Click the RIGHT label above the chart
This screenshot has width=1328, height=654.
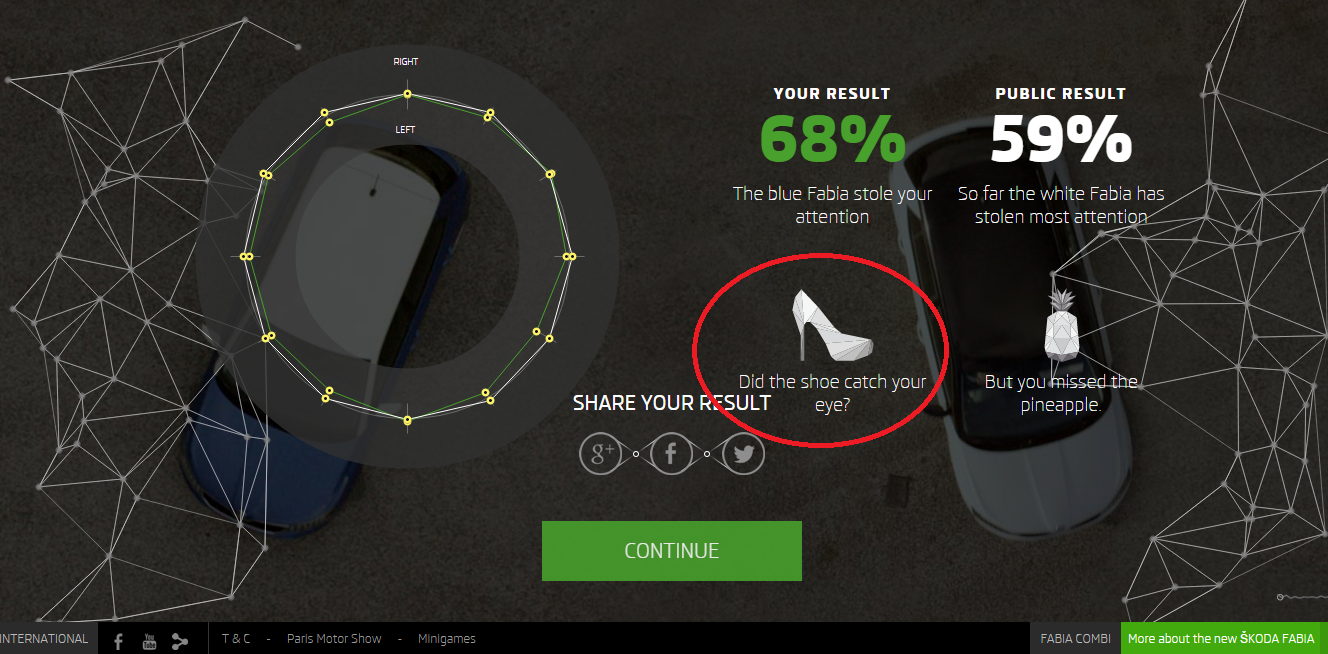406,62
